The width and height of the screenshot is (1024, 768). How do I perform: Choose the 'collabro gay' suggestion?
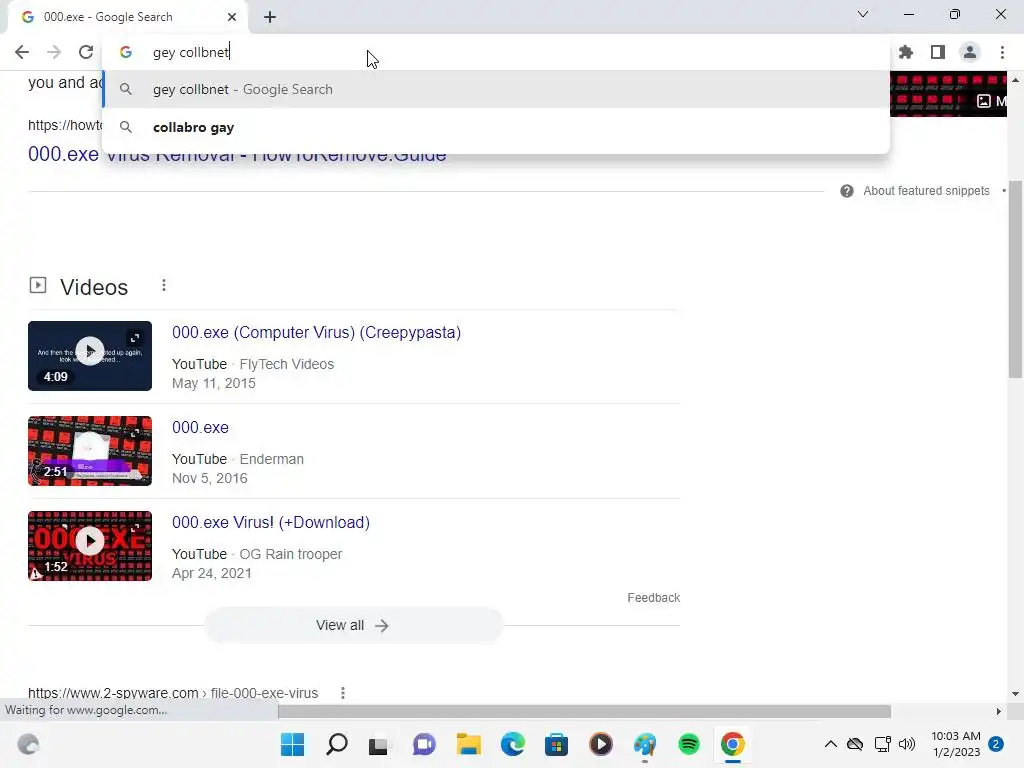(496, 127)
